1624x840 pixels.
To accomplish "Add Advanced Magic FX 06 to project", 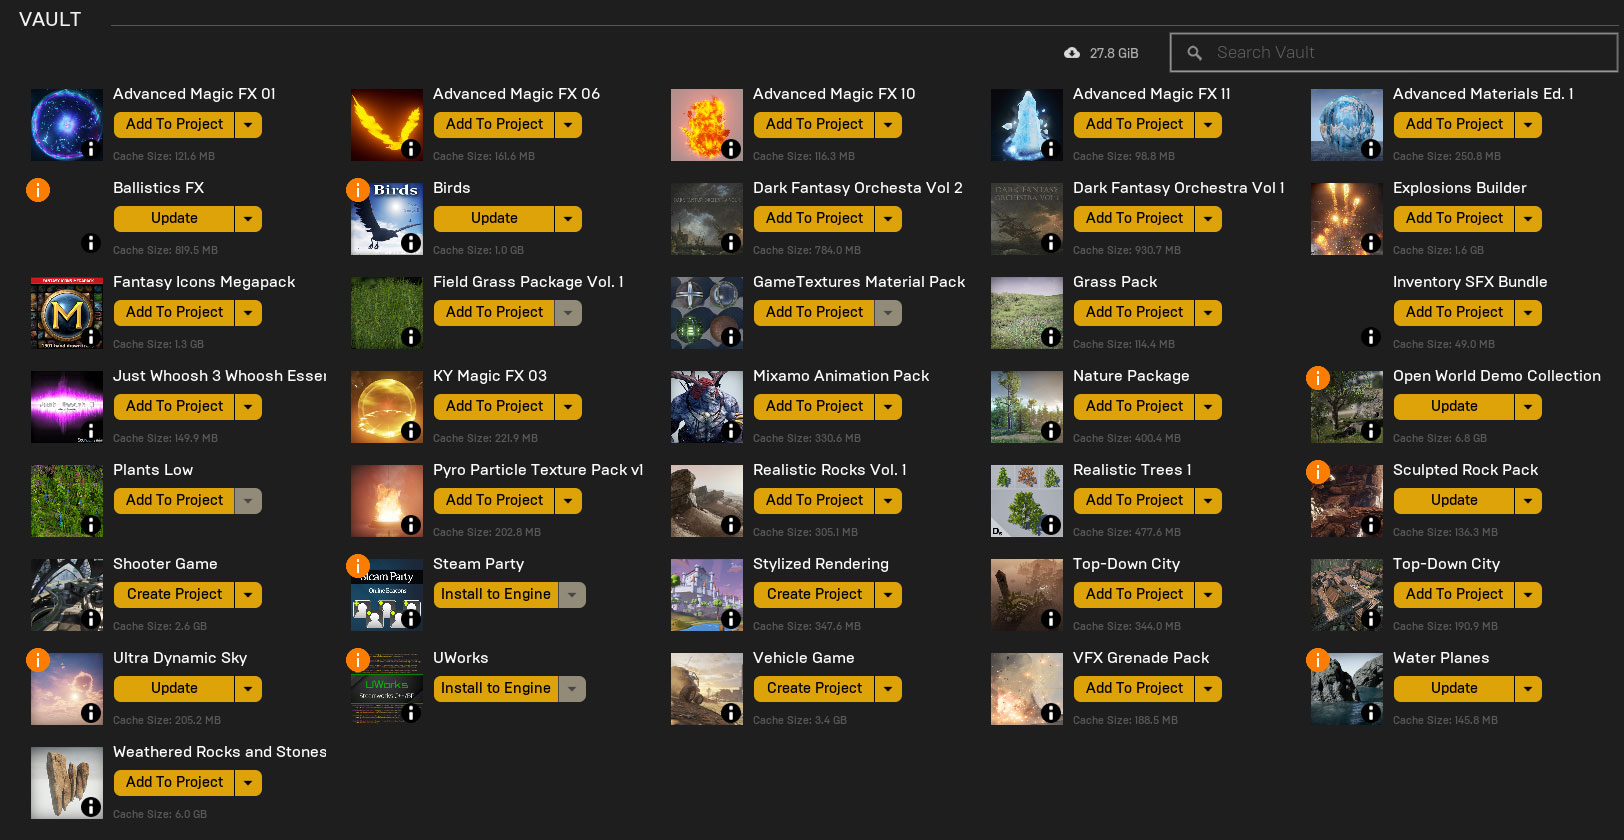I will (x=494, y=125).
